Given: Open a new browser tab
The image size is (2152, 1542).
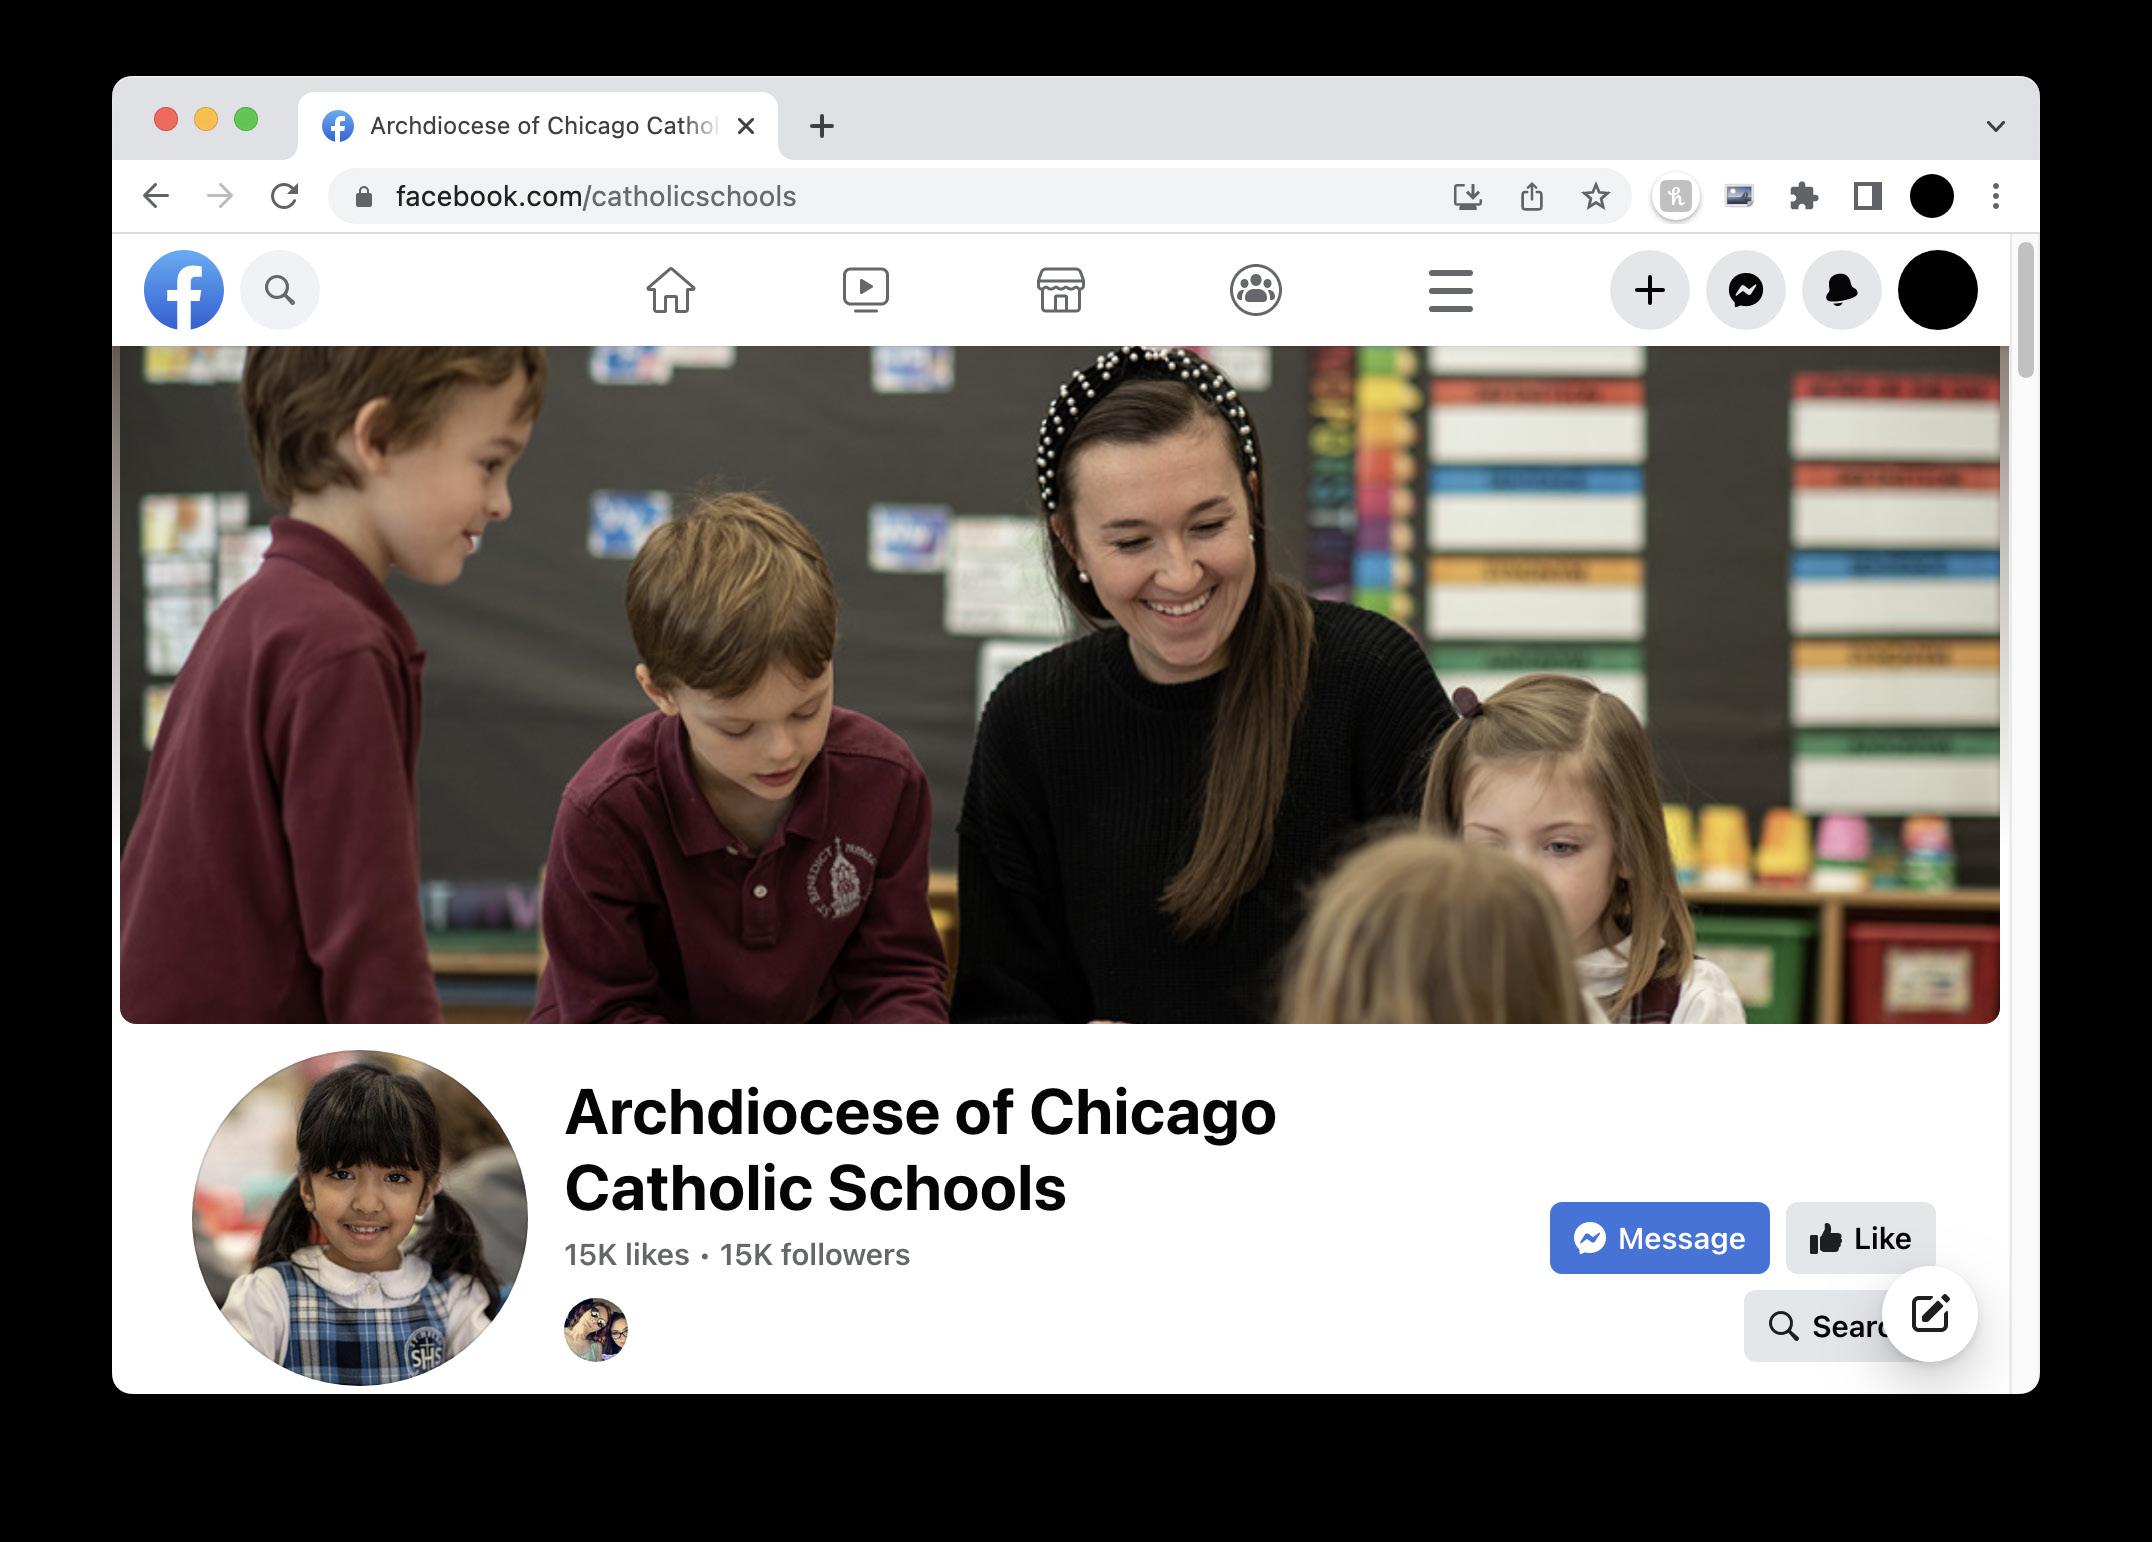Looking at the screenshot, I should [x=821, y=126].
